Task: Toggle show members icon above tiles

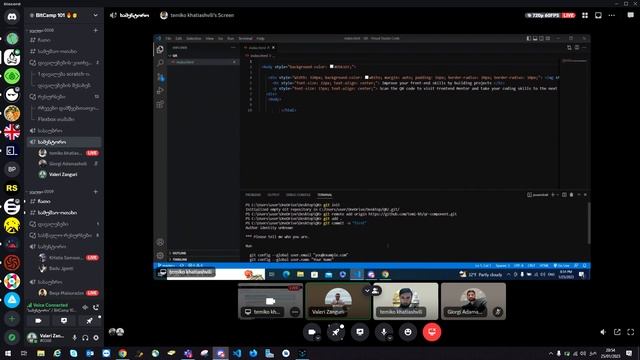Action: pos(376,291)
